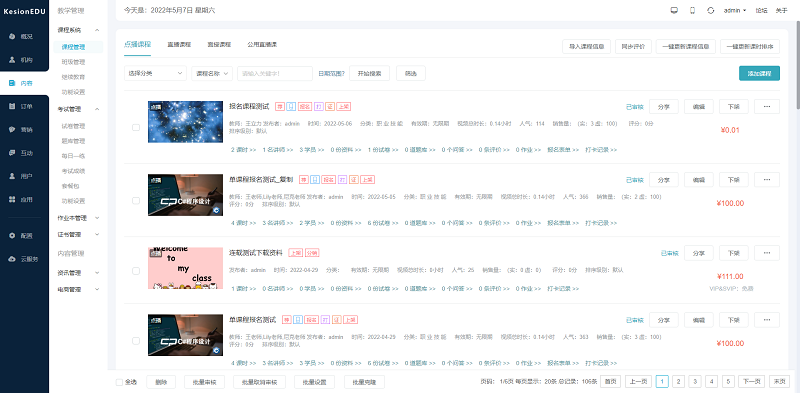Click the 云服务 cloud service icon

(12, 259)
